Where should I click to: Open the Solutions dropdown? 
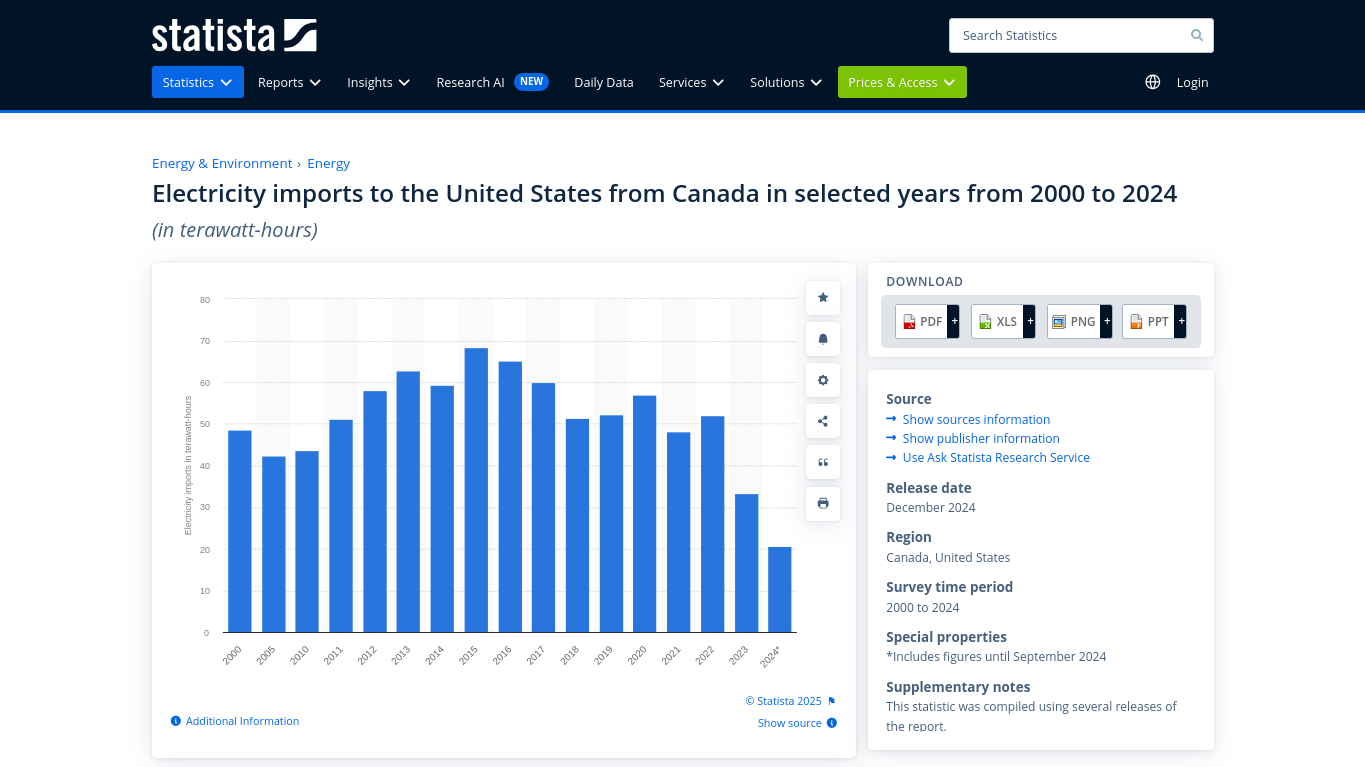[x=786, y=82]
